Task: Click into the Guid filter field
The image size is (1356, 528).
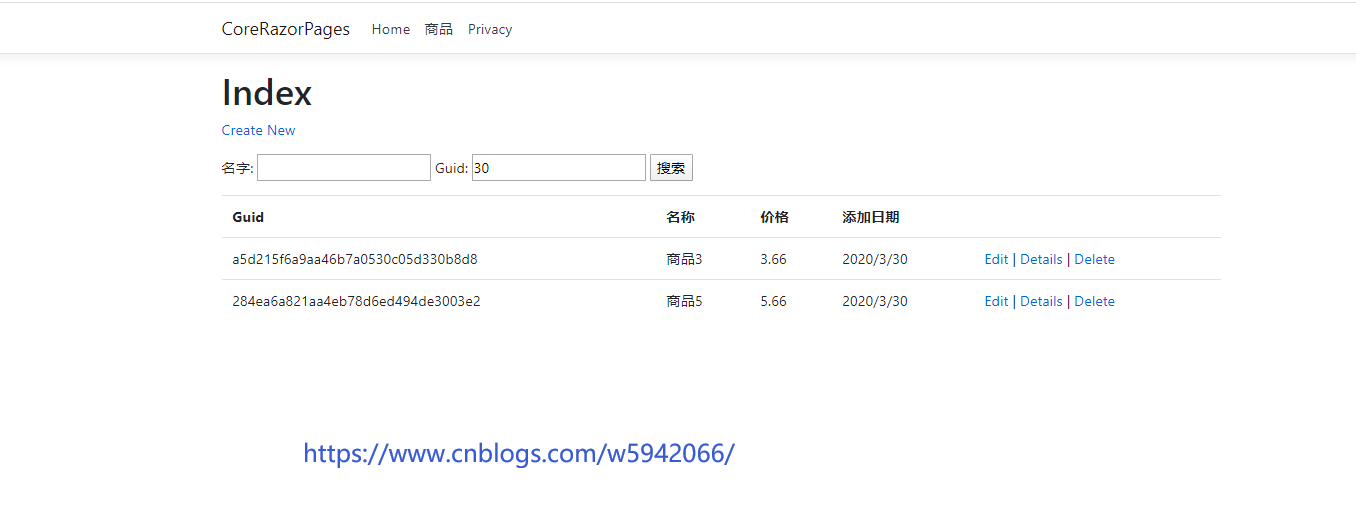Action: tap(558, 168)
